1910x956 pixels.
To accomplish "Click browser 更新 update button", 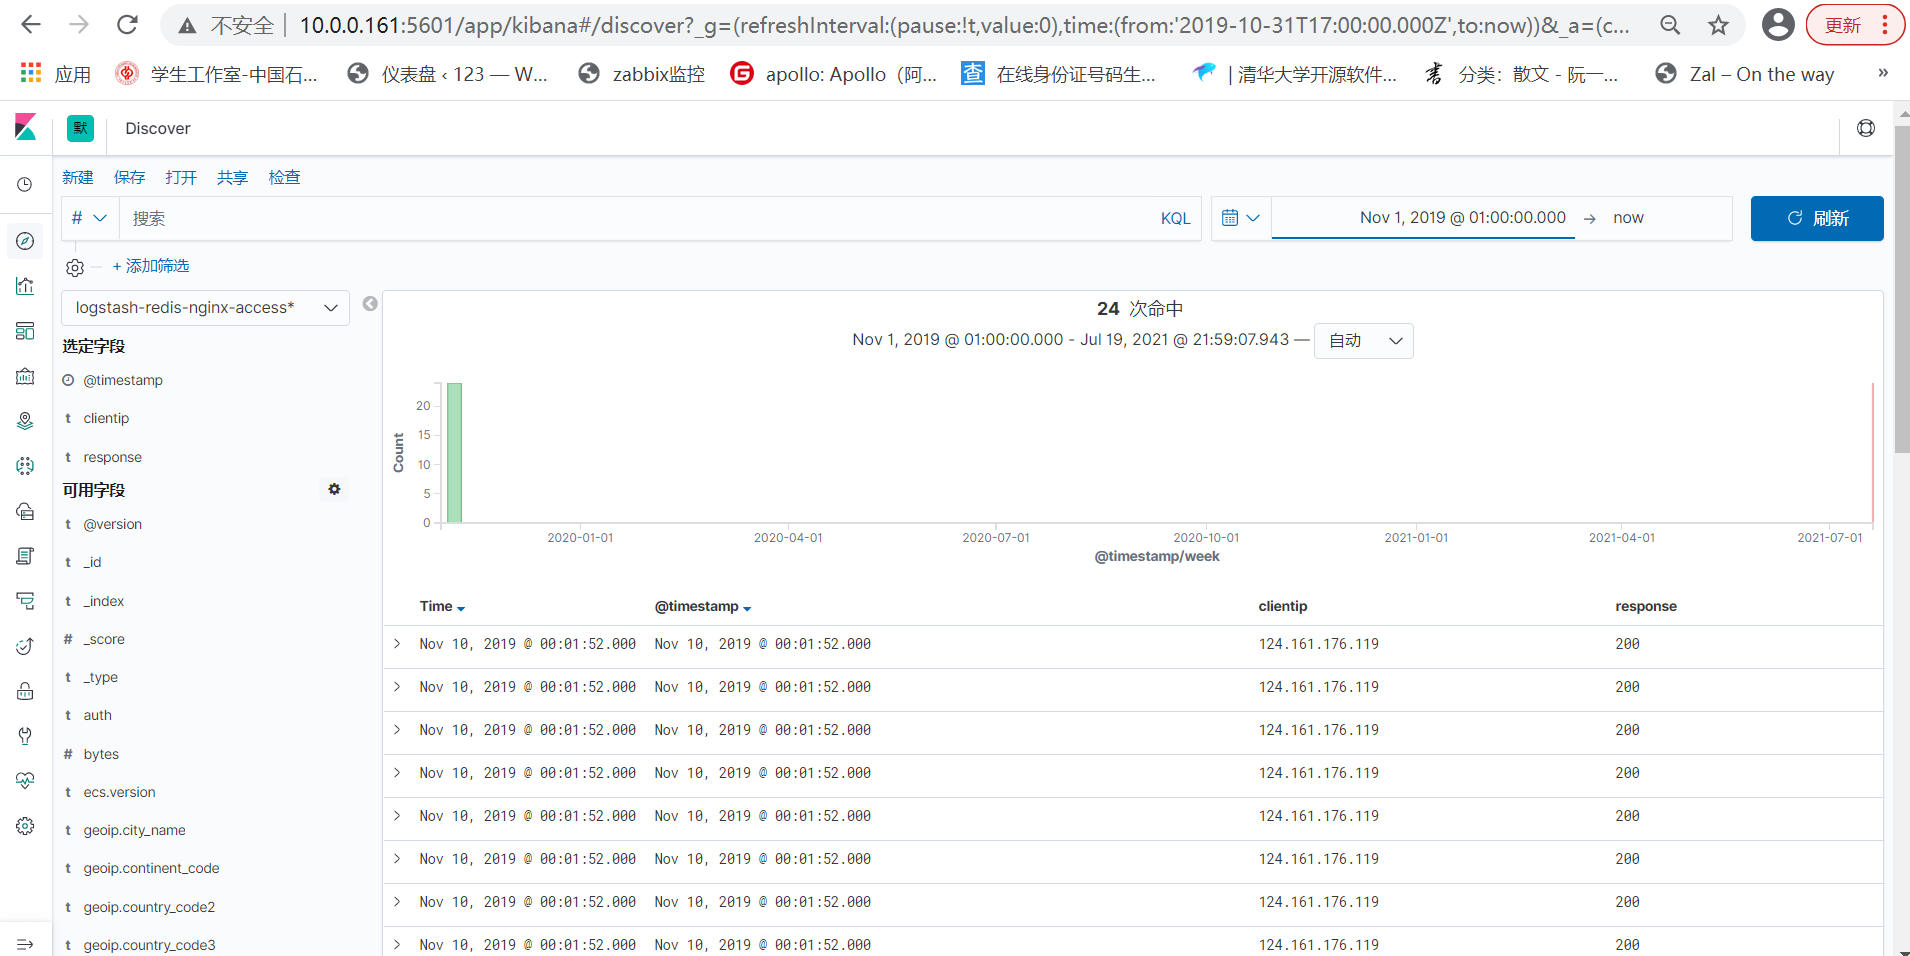I will pyautogui.click(x=1855, y=25).
